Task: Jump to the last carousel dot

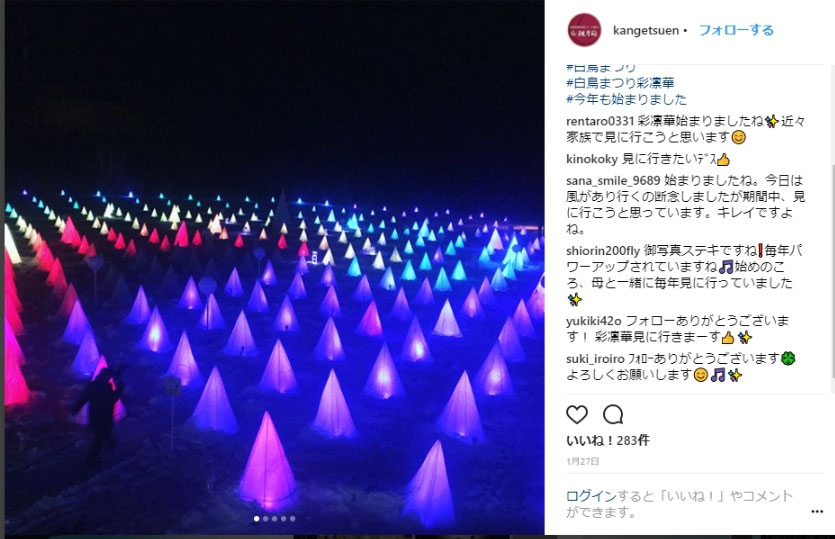Action: (292, 518)
